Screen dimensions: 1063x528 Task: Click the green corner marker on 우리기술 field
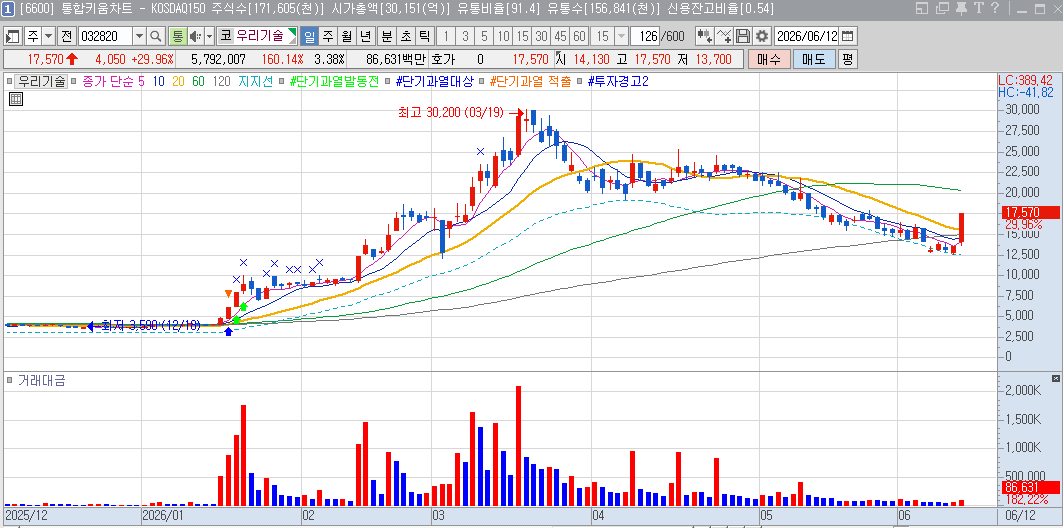point(292,32)
